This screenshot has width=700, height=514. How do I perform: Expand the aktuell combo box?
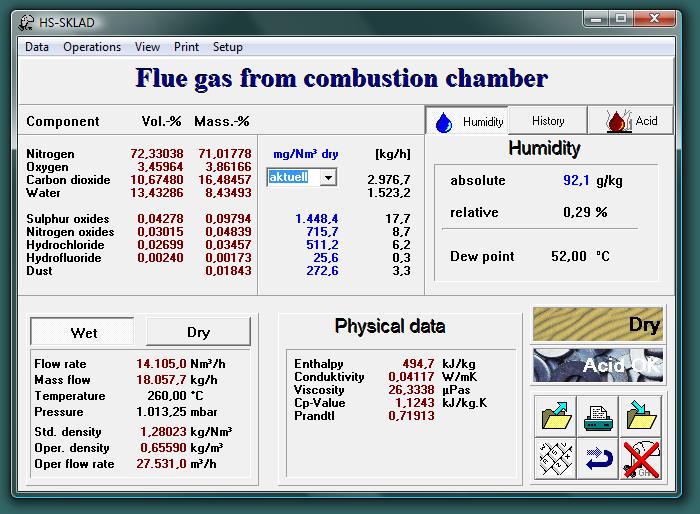[x=327, y=177]
